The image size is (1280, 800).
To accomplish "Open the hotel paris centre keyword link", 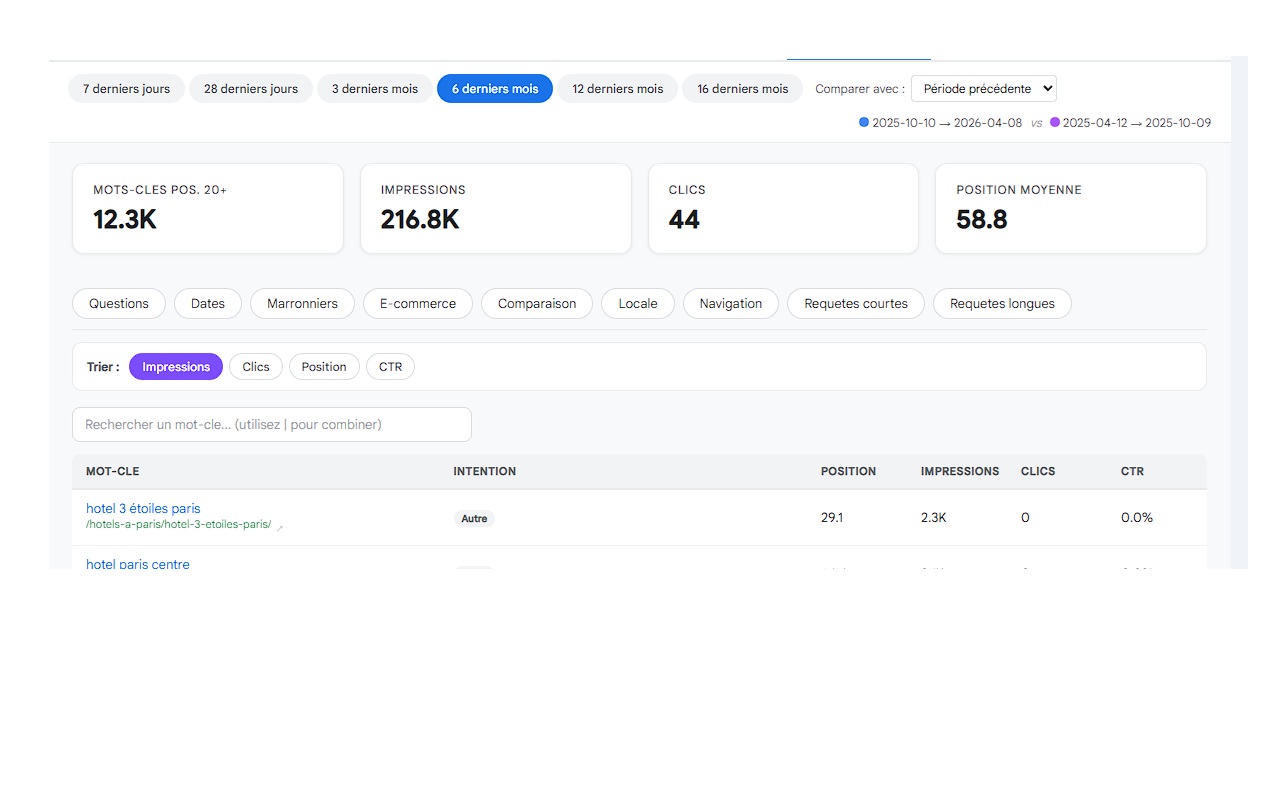I will click(138, 564).
